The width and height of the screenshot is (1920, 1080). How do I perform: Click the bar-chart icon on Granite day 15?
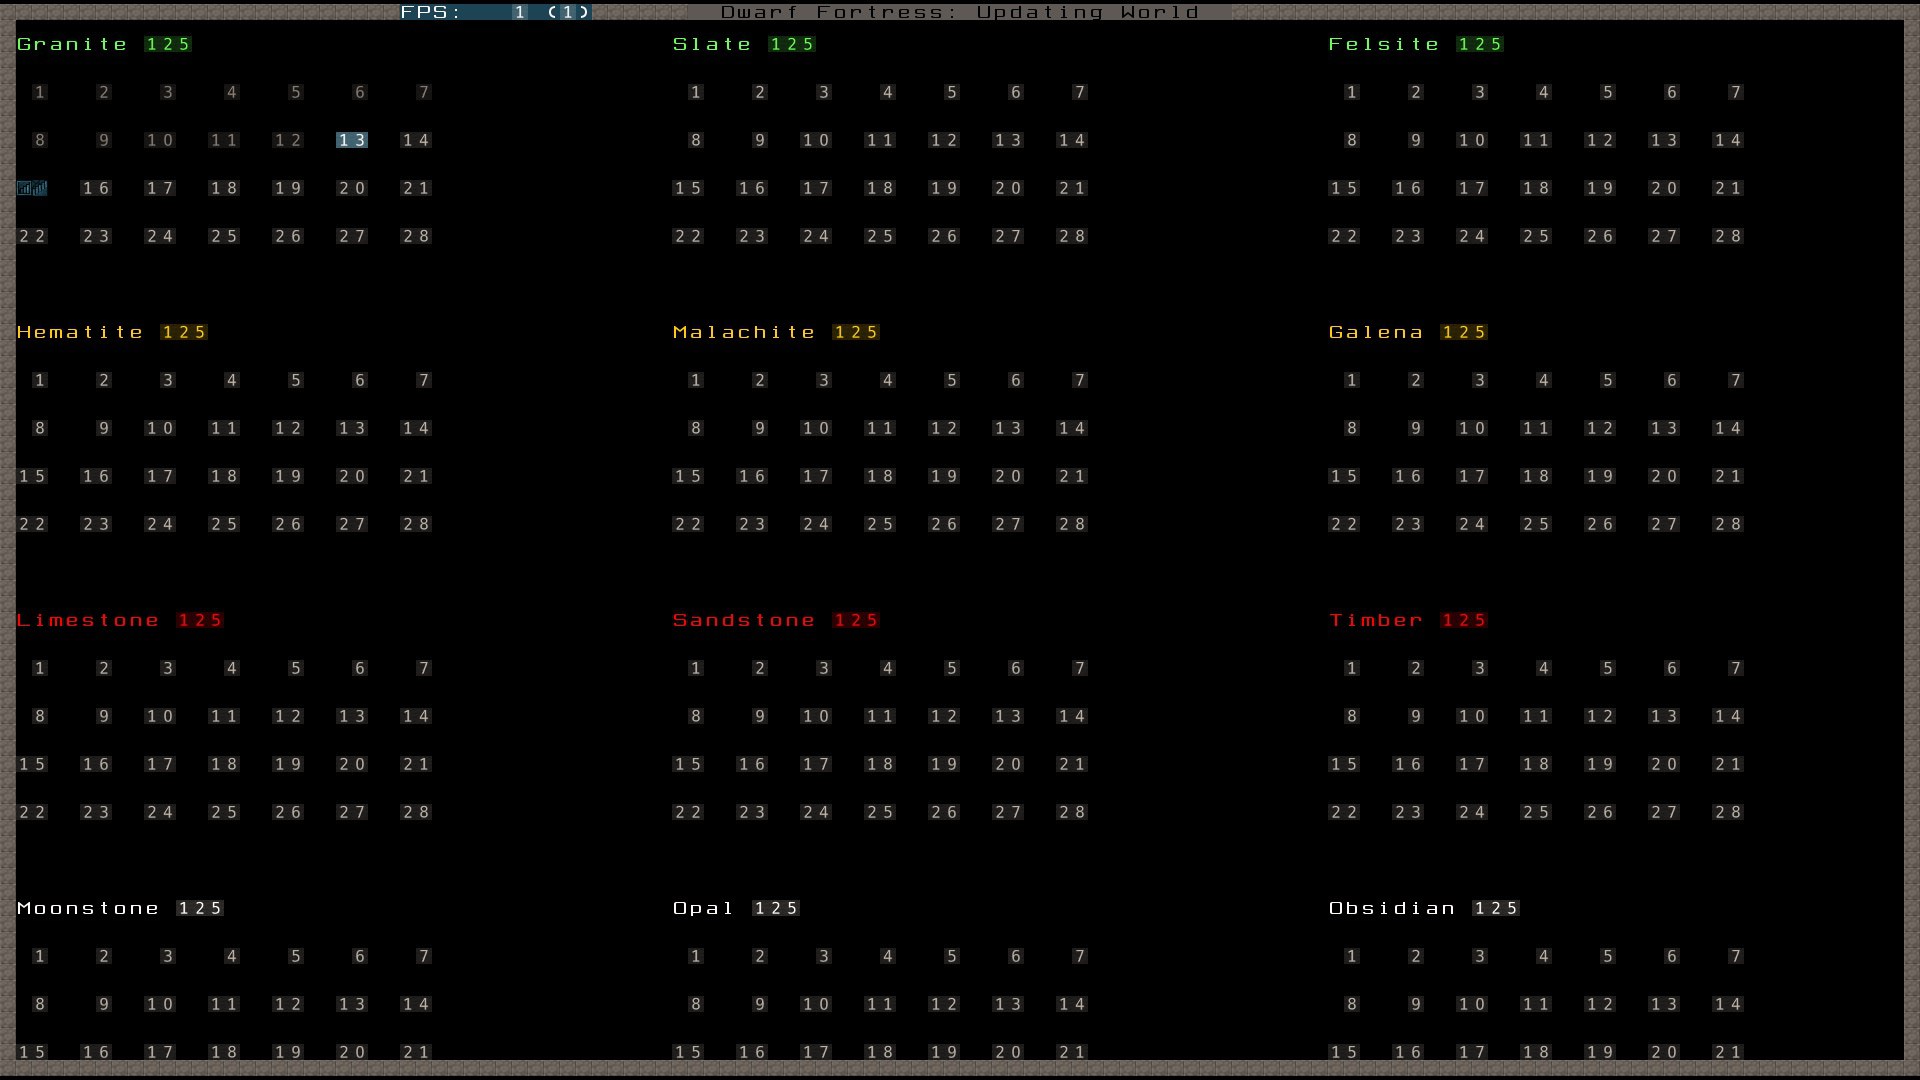[32, 188]
